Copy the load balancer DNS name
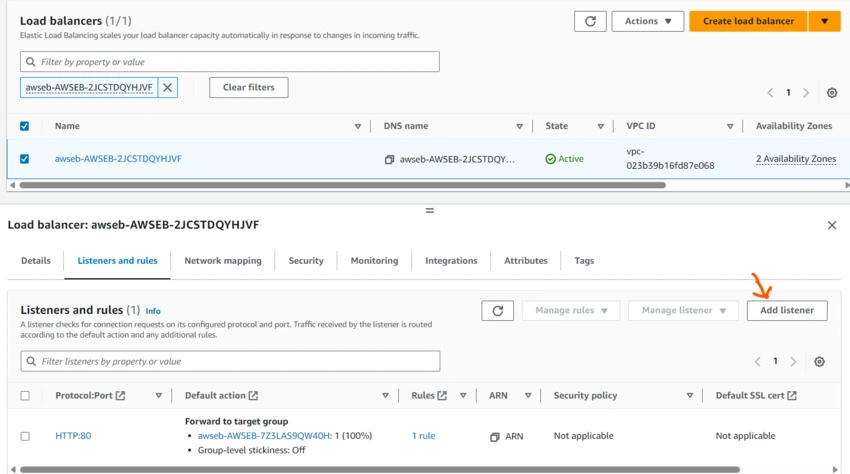 tap(389, 159)
